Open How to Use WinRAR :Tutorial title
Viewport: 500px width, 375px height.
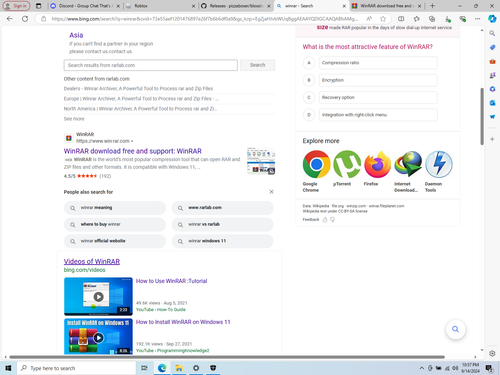point(171,281)
